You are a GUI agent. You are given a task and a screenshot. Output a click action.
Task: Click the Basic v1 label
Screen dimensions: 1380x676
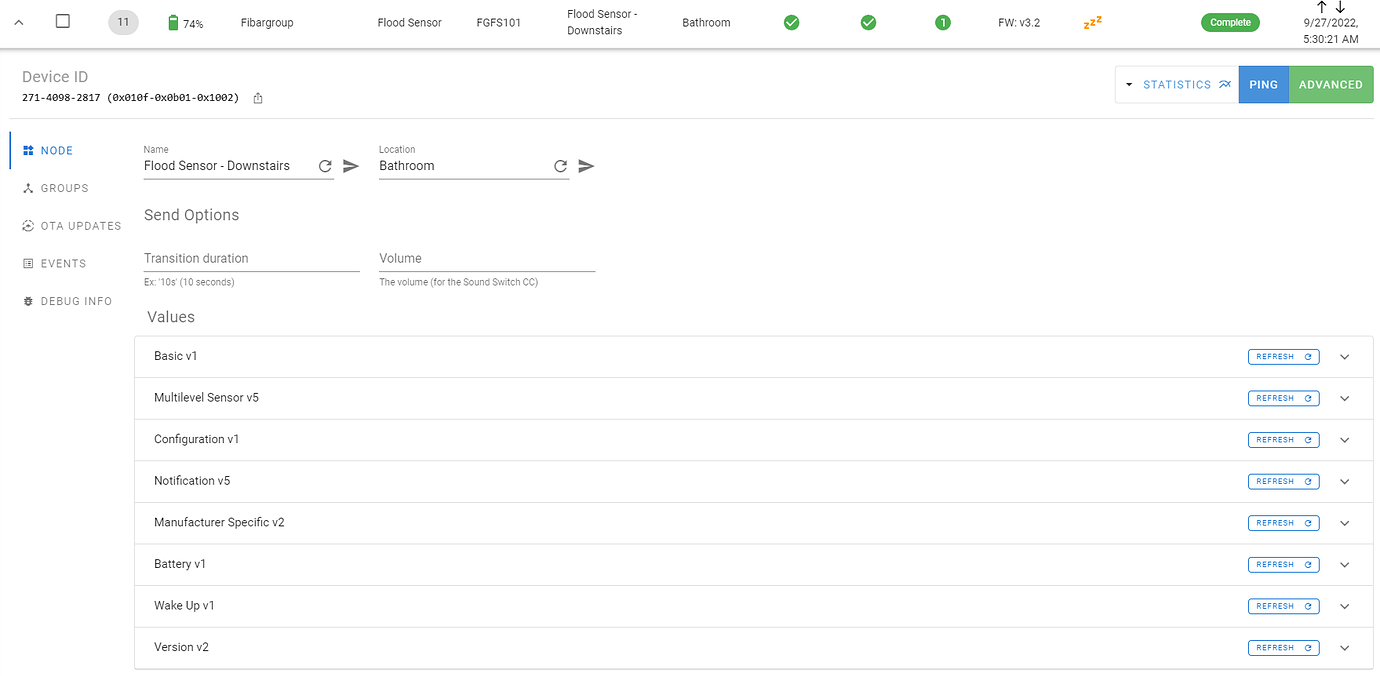(x=176, y=356)
